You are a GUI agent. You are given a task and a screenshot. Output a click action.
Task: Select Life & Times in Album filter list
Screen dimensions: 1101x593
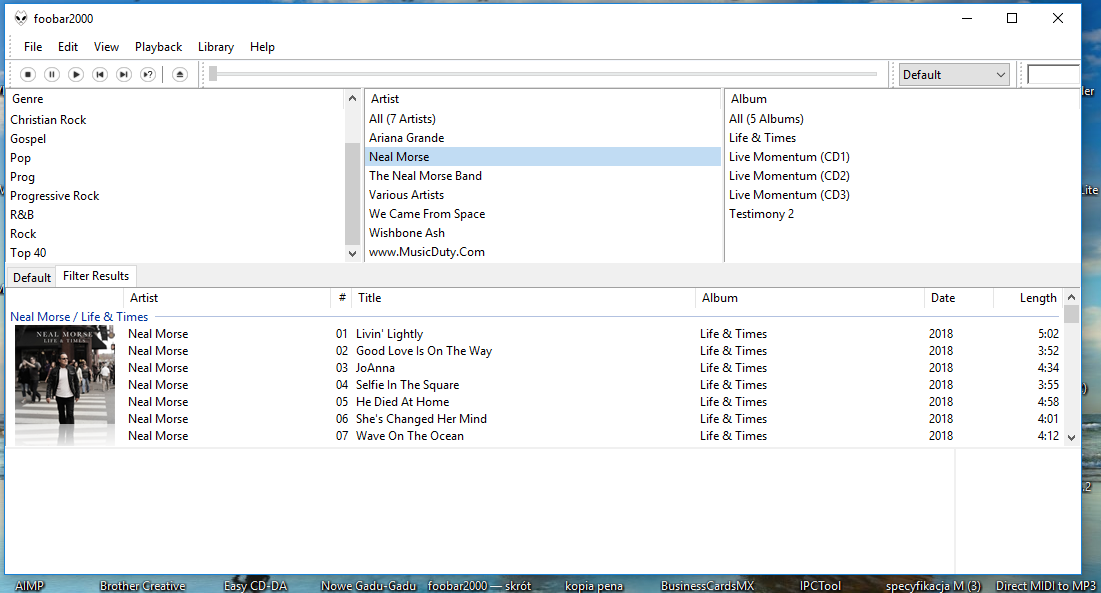[x=902, y=138]
